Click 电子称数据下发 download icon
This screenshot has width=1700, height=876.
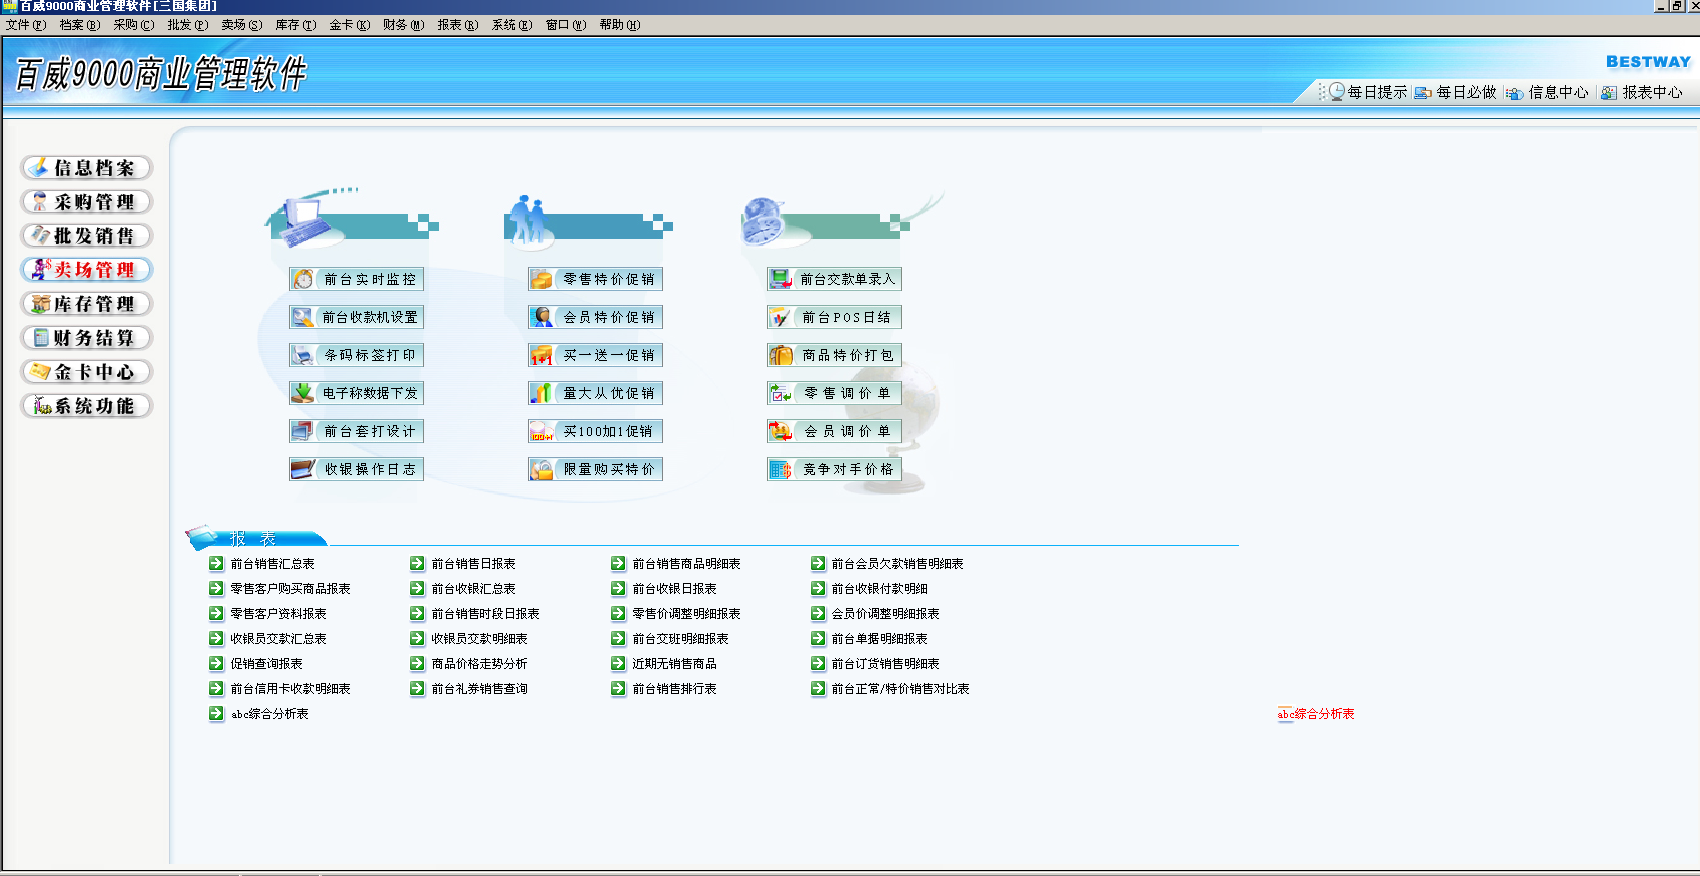[303, 393]
